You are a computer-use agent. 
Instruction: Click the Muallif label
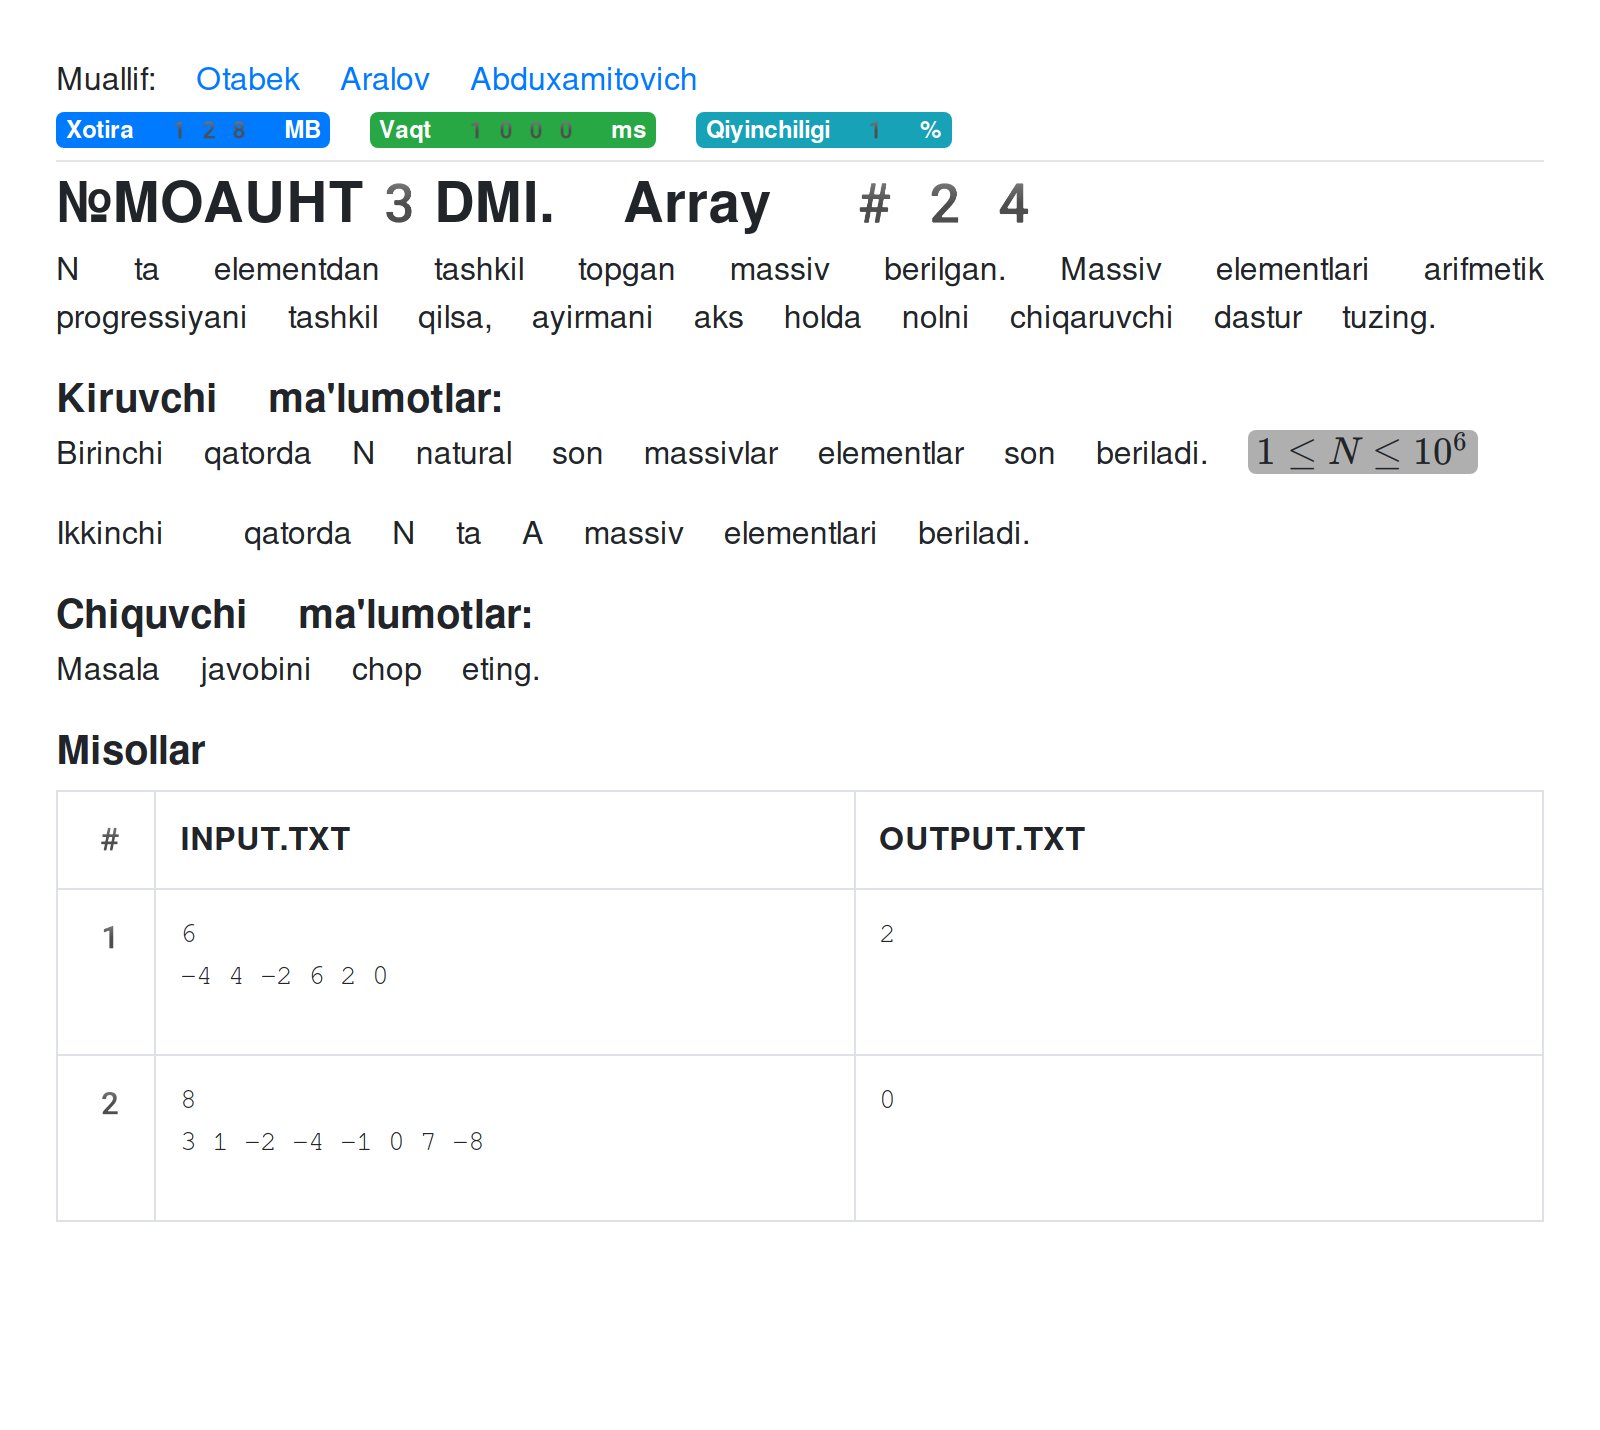pos(106,79)
